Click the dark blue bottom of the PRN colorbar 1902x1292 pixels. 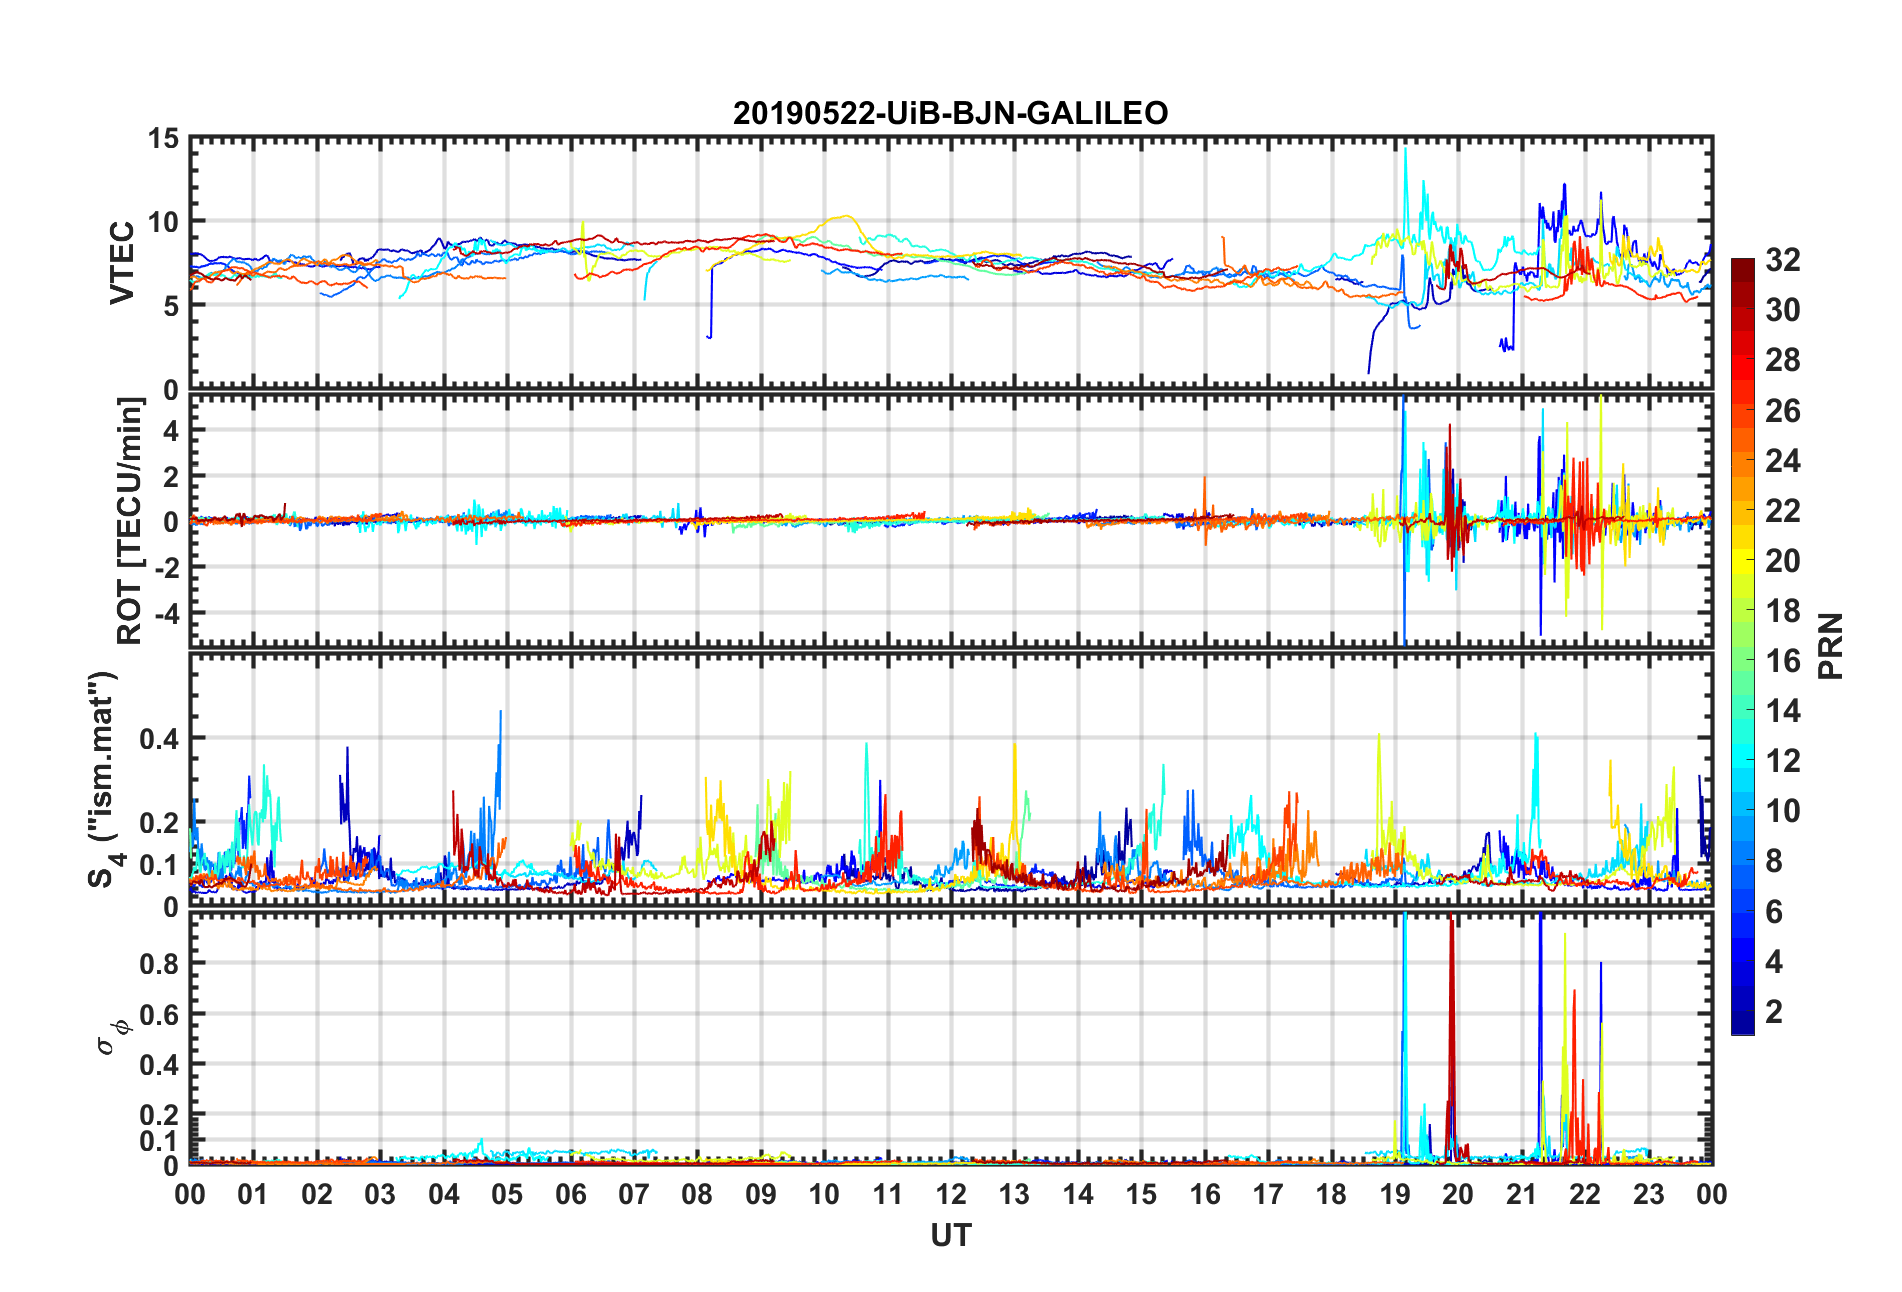coord(1743,1024)
